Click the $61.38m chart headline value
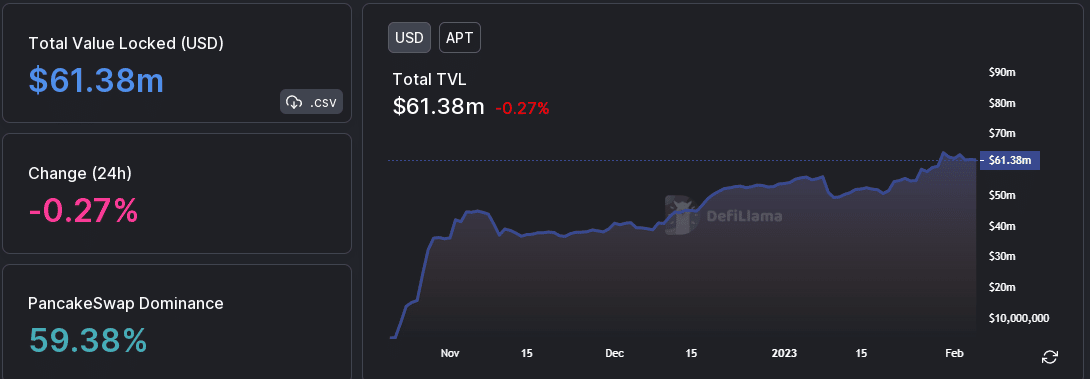The image size is (1090, 379). [x=439, y=106]
